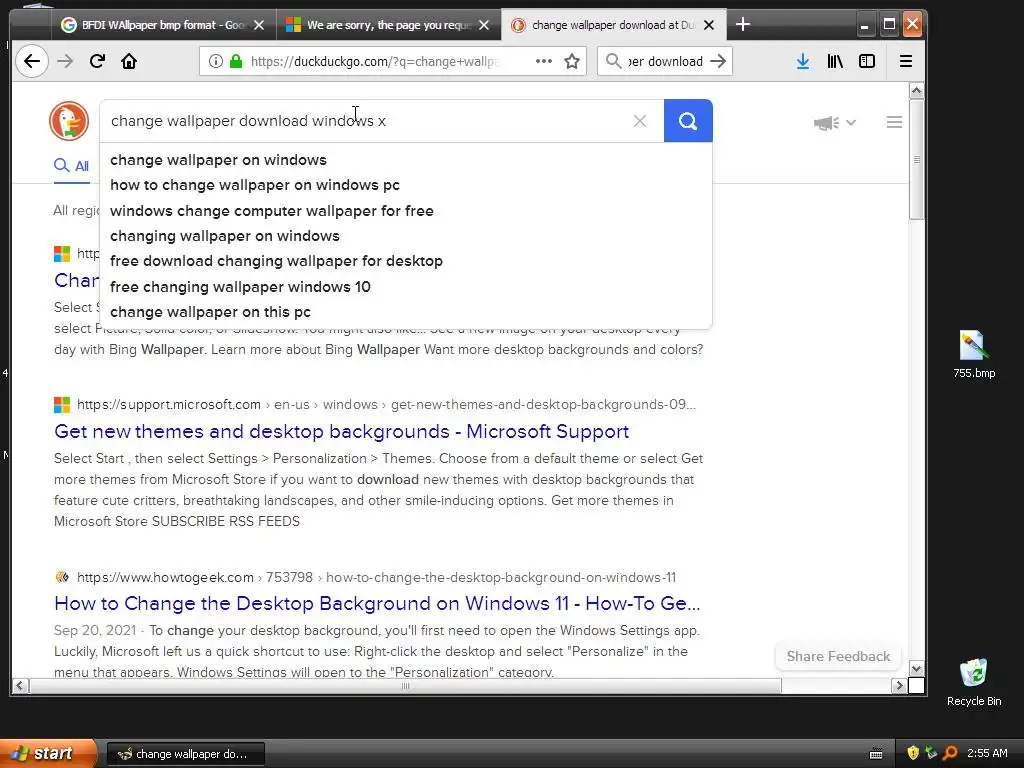Click the browser search box magnifier icon

613,61
